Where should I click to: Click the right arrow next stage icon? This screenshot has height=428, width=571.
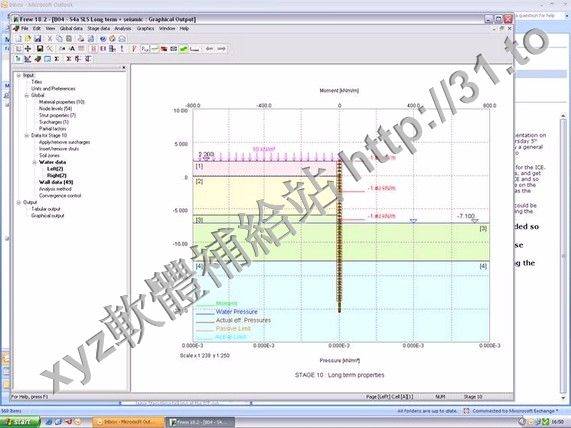point(221,48)
